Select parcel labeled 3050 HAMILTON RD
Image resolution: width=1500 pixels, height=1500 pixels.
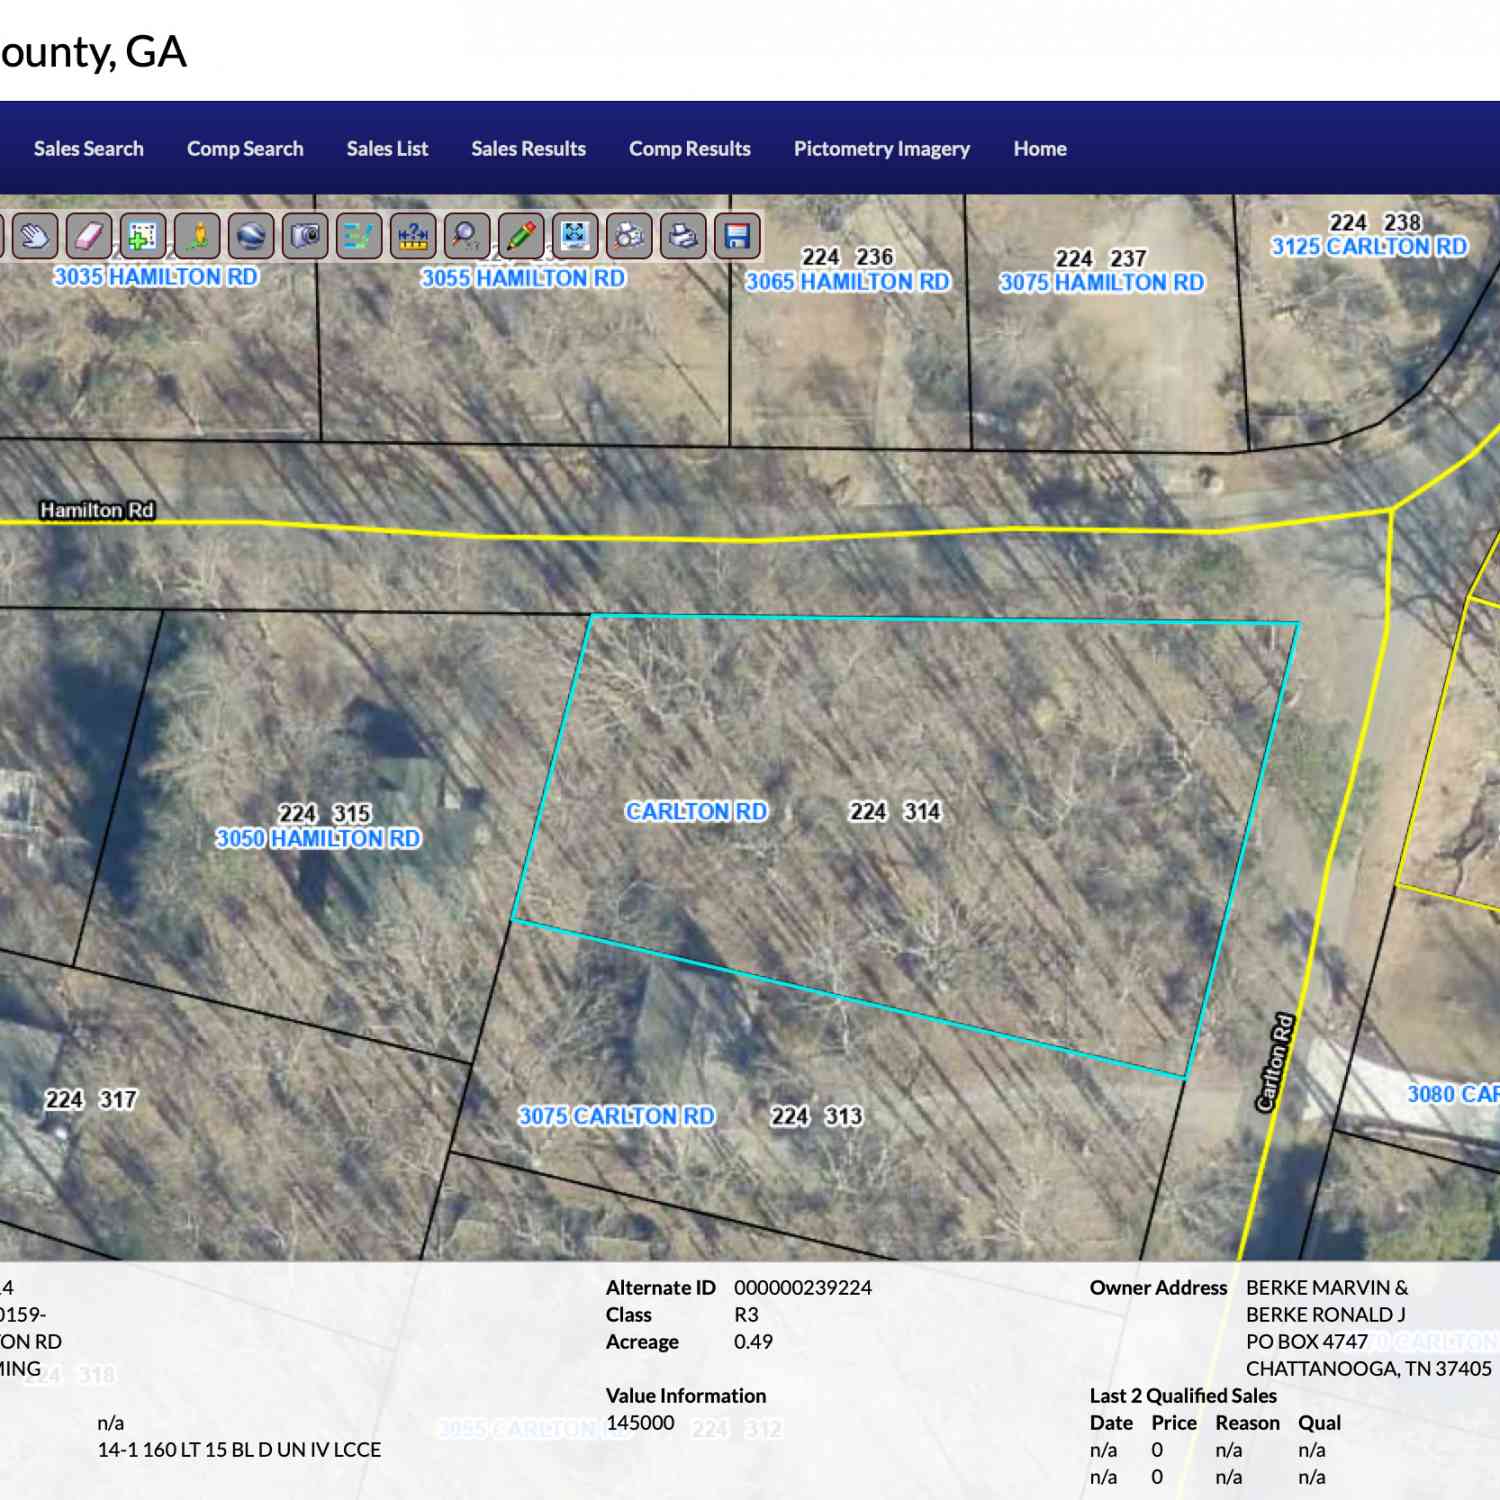point(318,838)
